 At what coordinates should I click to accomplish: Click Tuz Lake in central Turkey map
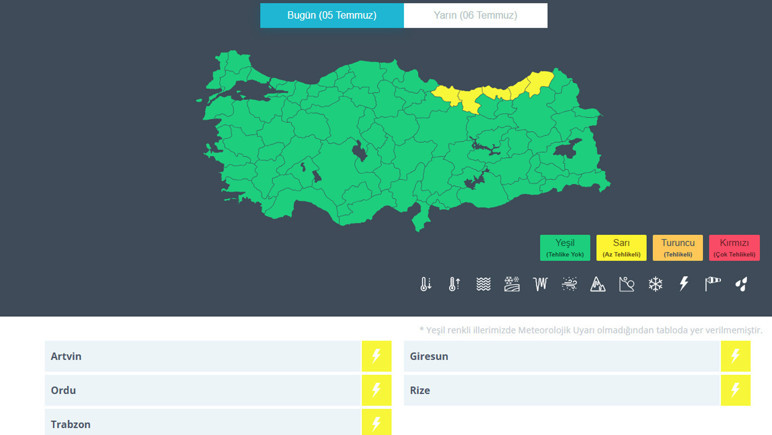[x=359, y=151]
